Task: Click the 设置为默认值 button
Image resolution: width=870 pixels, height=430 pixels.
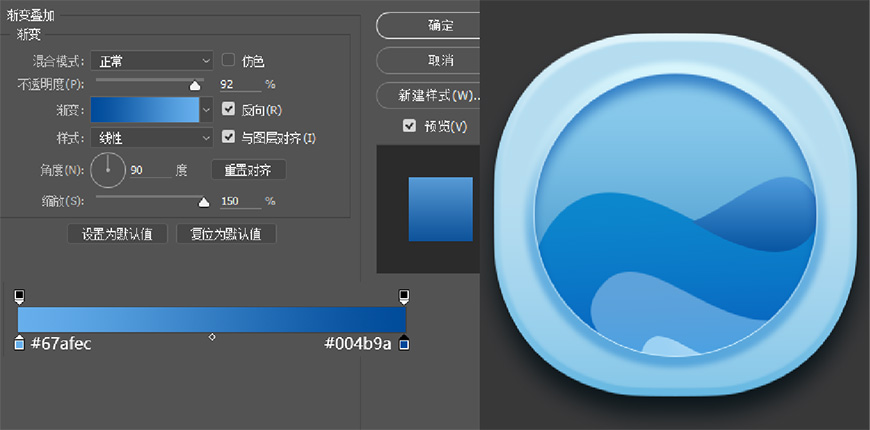Action: click(x=117, y=234)
